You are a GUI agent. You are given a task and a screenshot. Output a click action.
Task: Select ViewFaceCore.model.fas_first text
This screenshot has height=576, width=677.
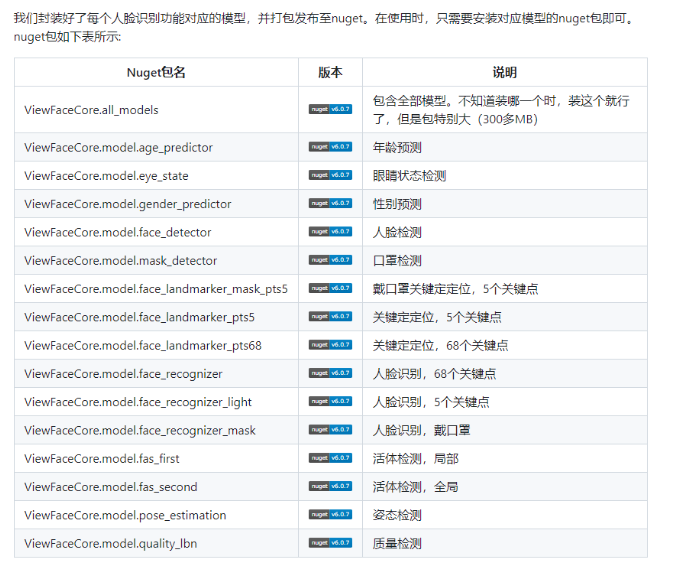(x=101, y=459)
